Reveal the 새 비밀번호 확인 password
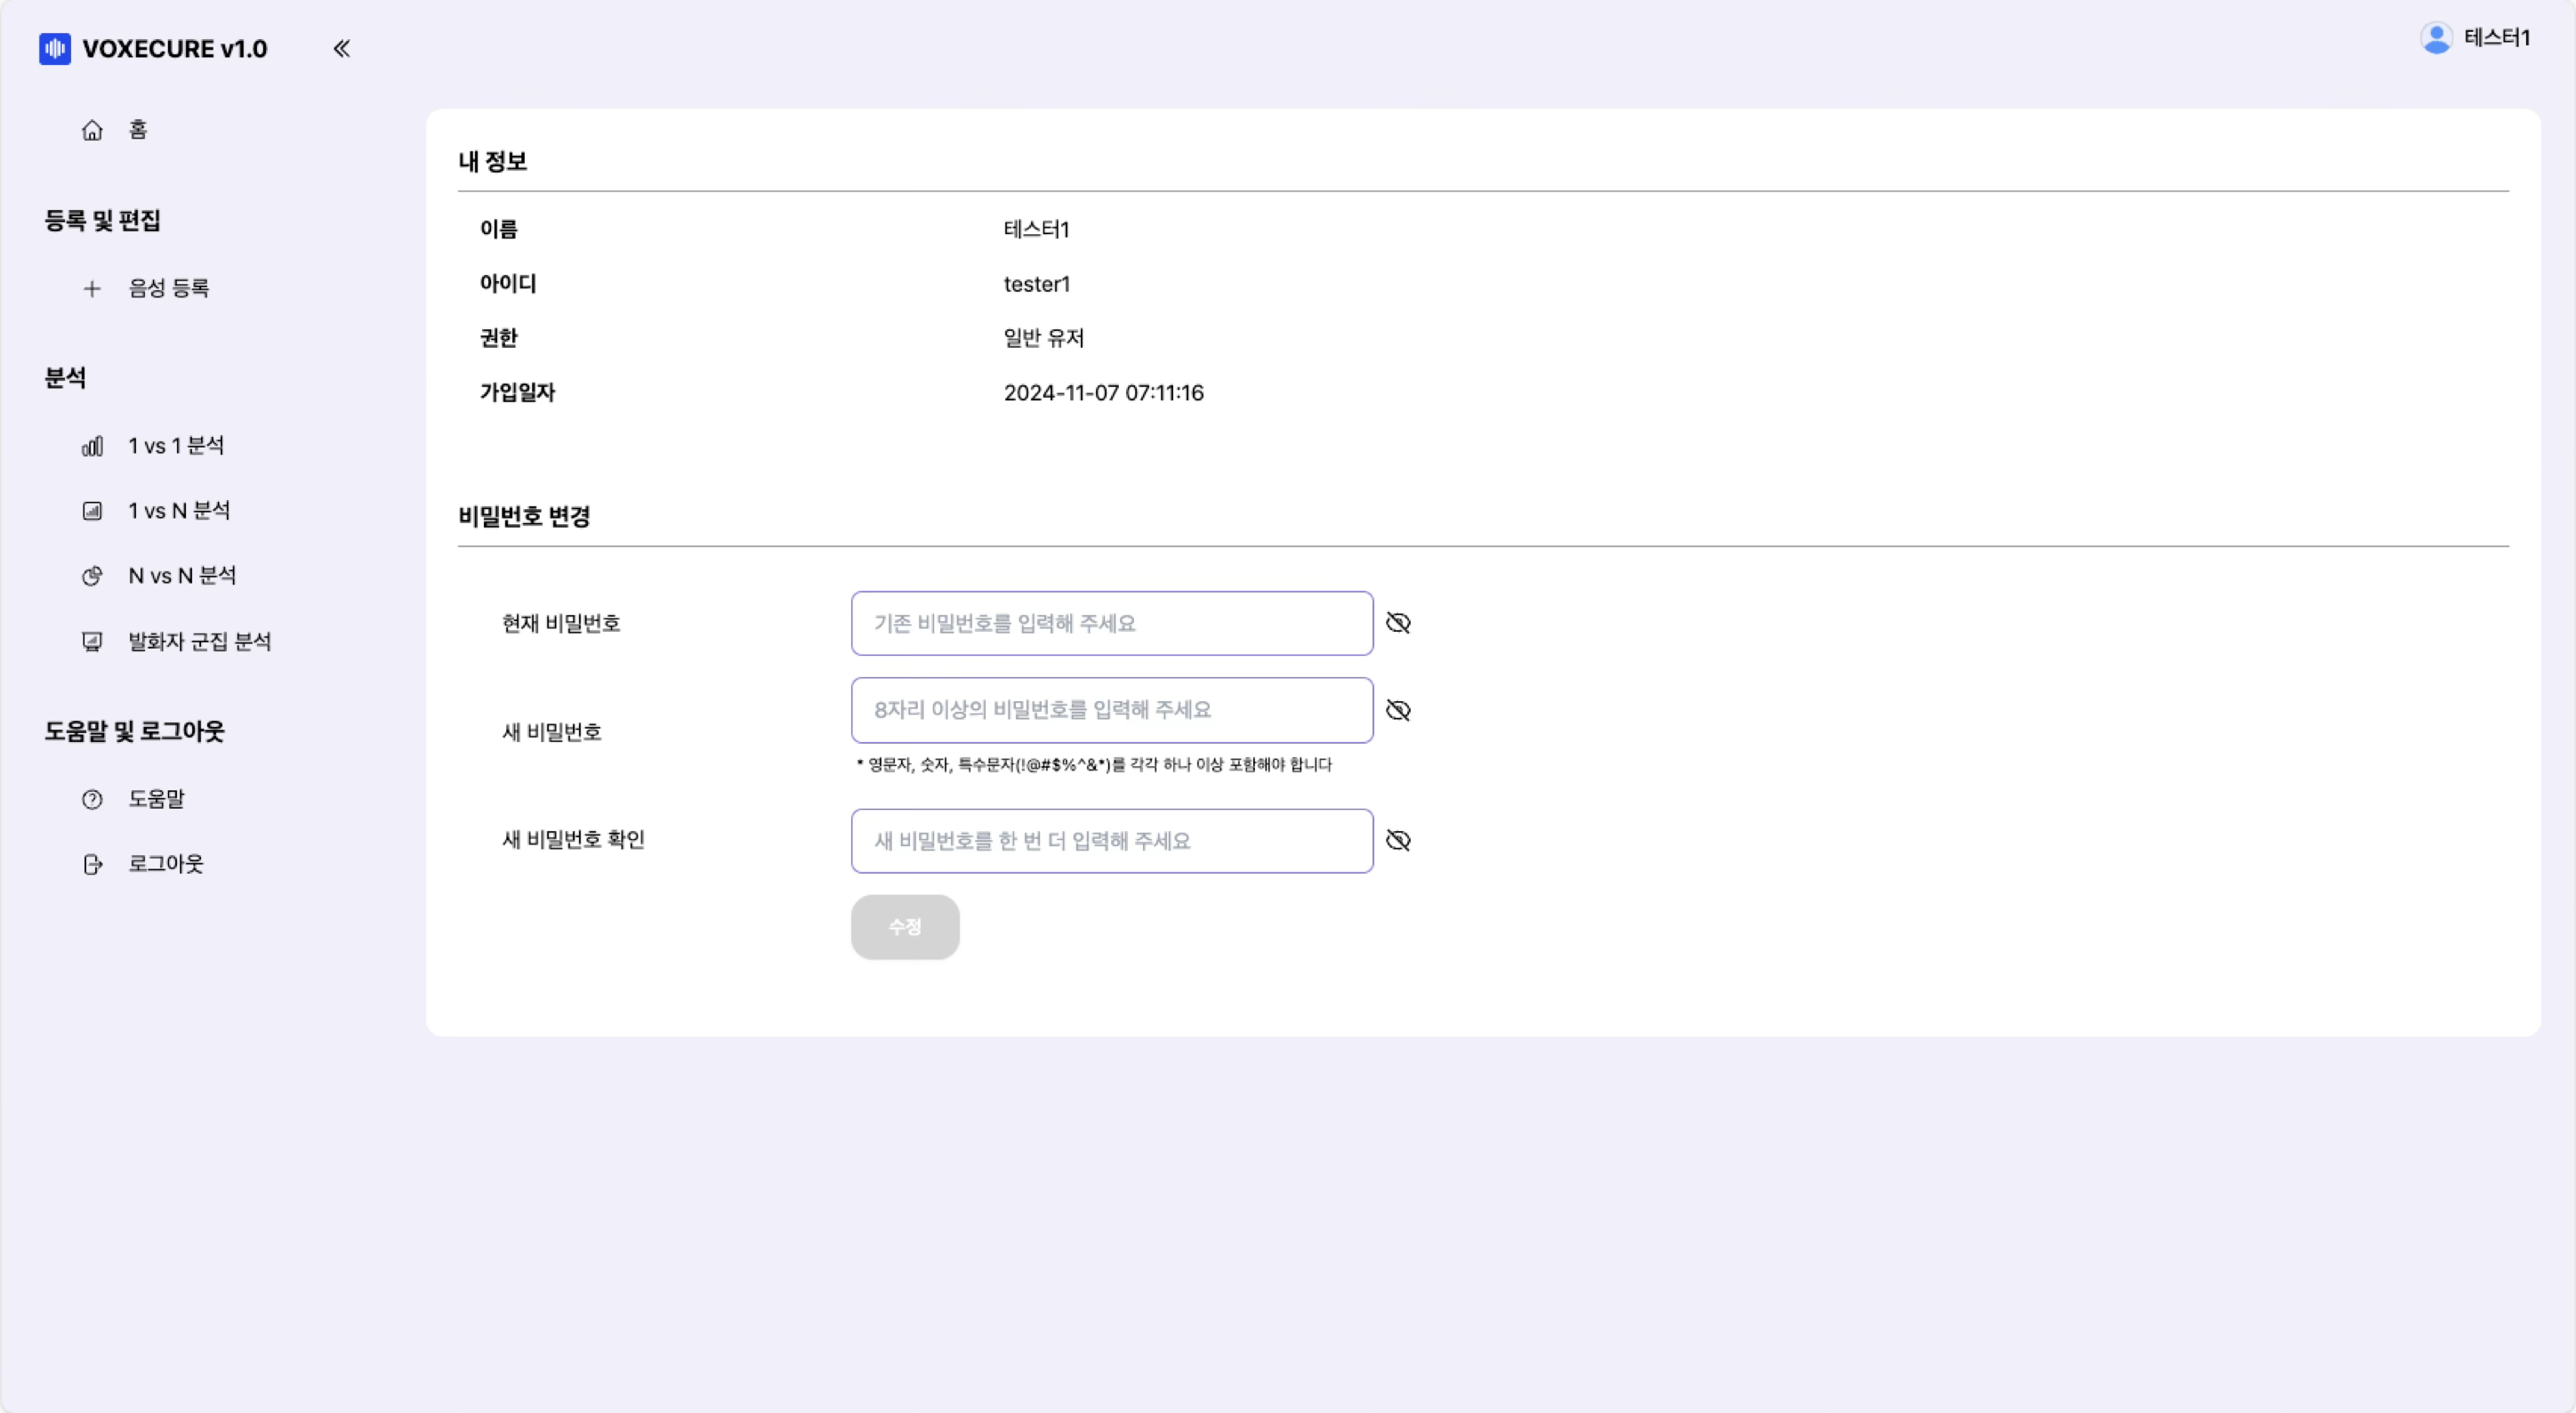 tap(1398, 840)
